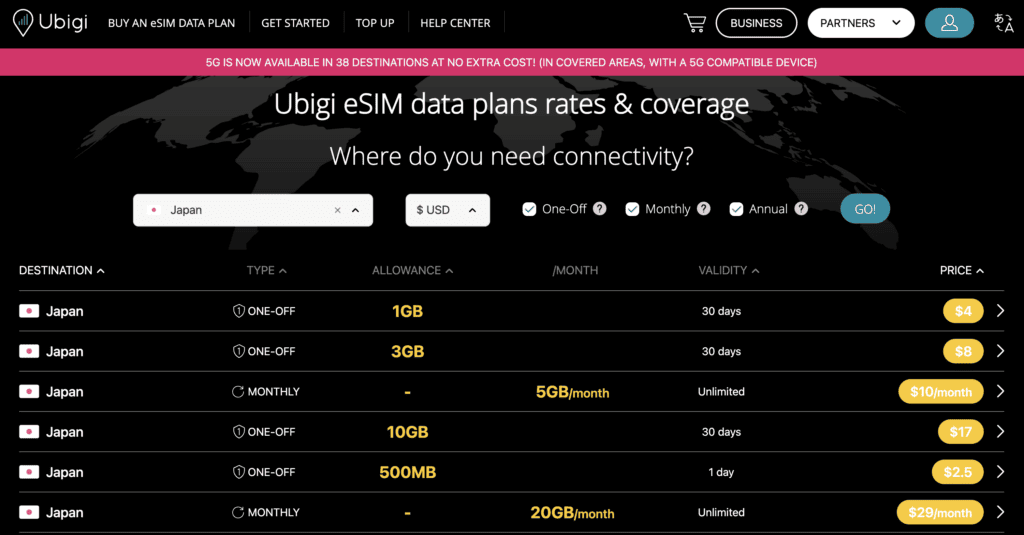Image resolution: width=1024 pixels, height=535 pixels.
Task: Click the Ubigi logo
Action: [x=50, y=22]
